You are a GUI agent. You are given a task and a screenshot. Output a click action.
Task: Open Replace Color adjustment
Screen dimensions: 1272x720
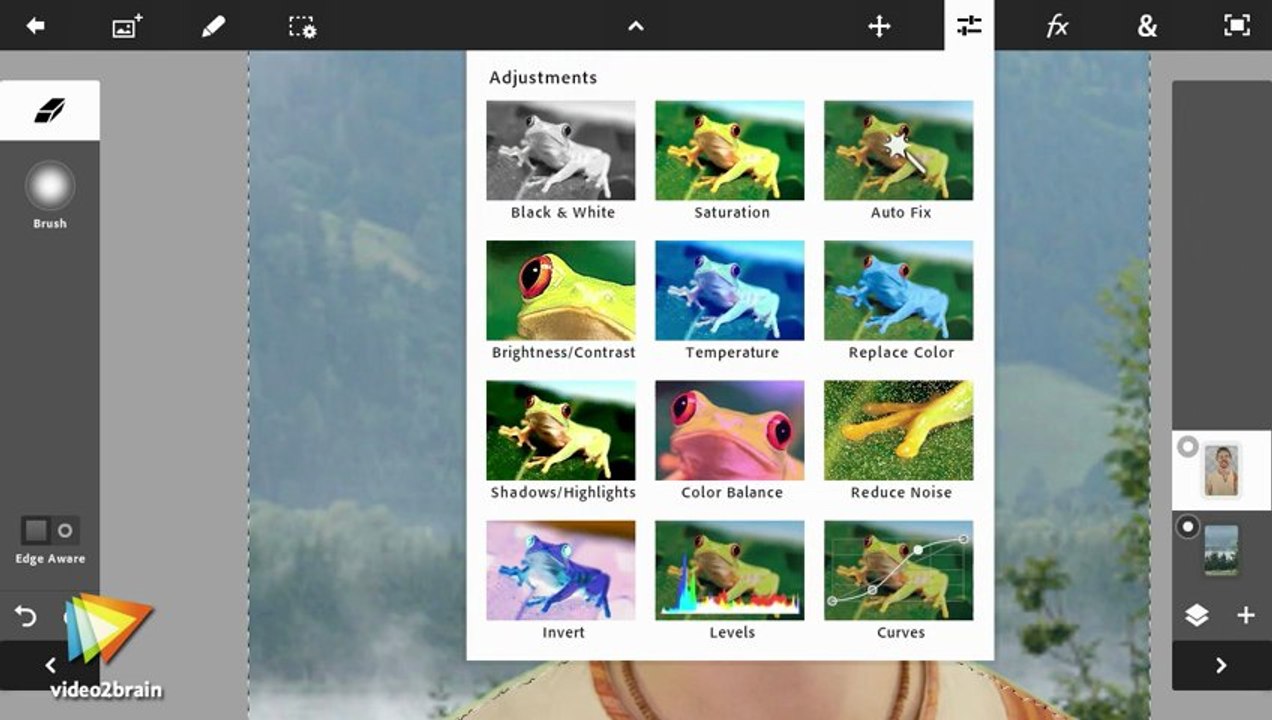coord(899,300)
